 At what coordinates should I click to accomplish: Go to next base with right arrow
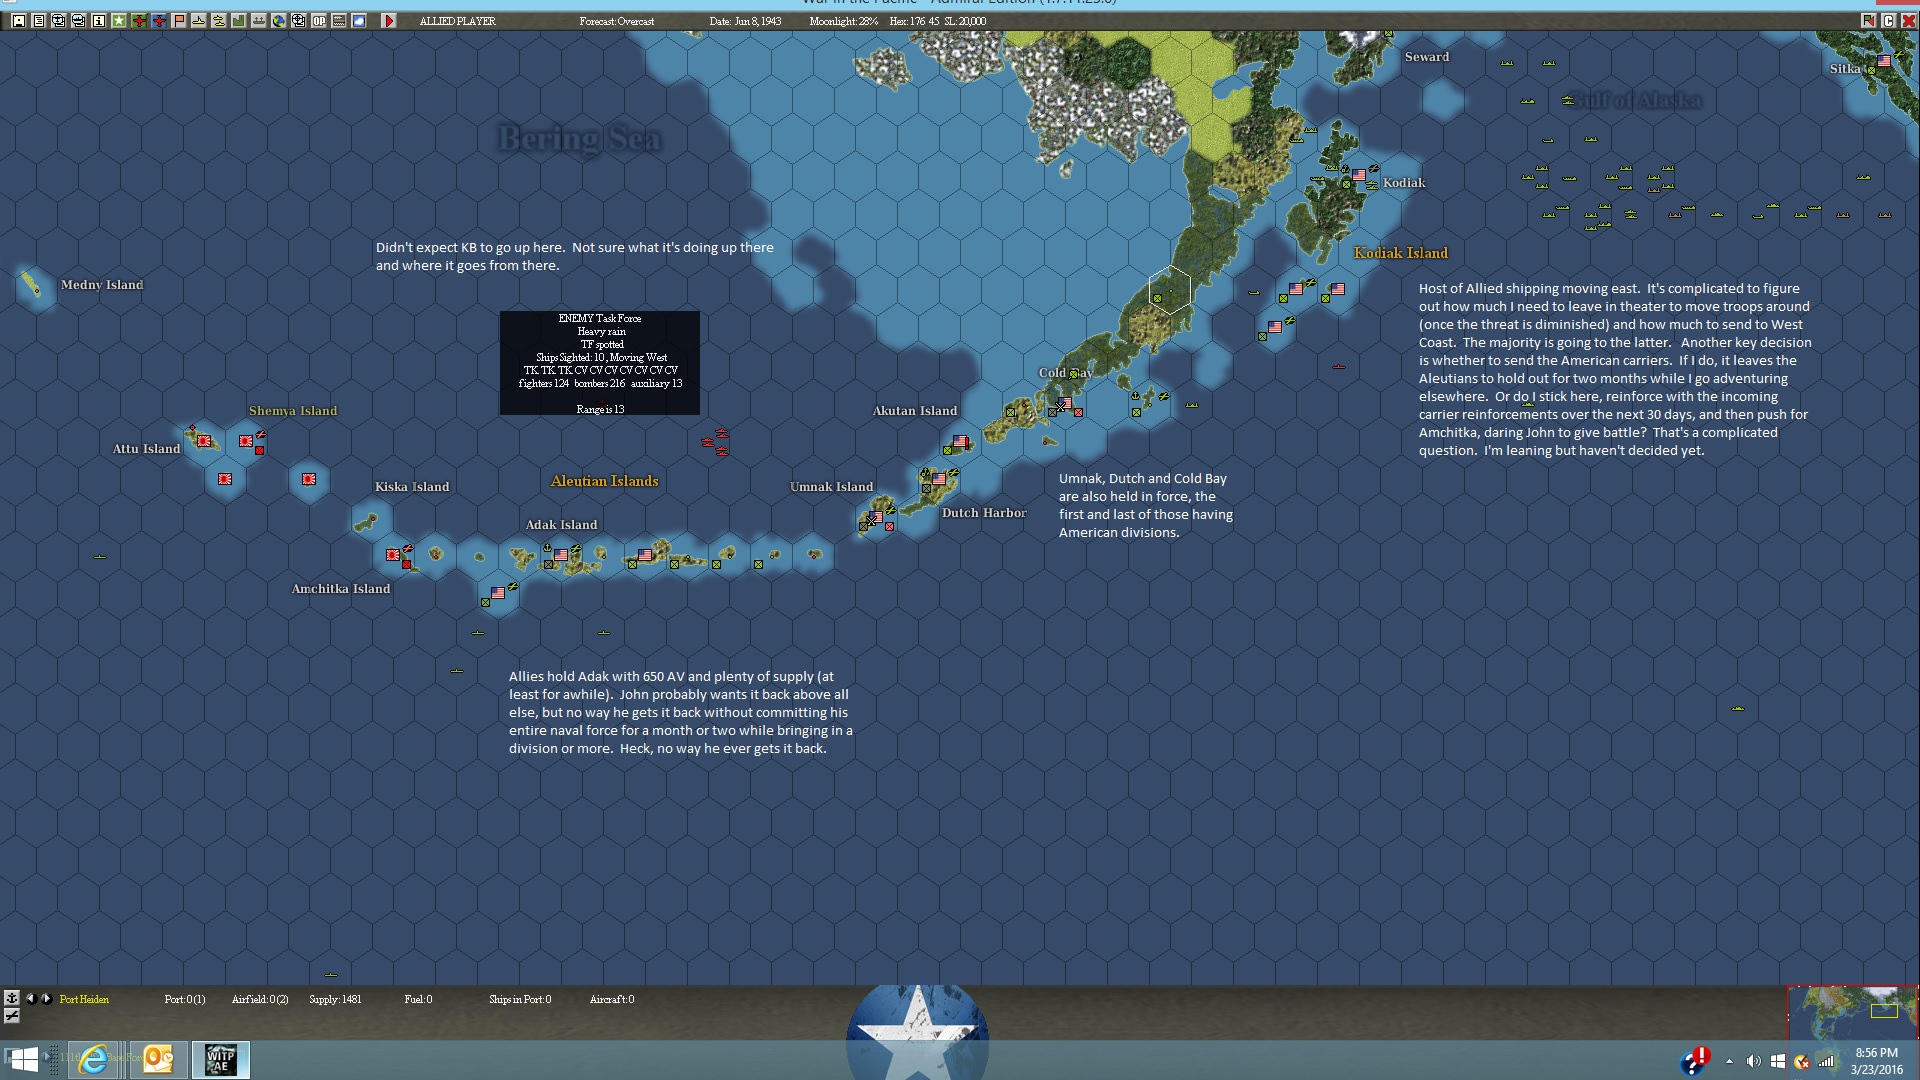tap(46, 998)
